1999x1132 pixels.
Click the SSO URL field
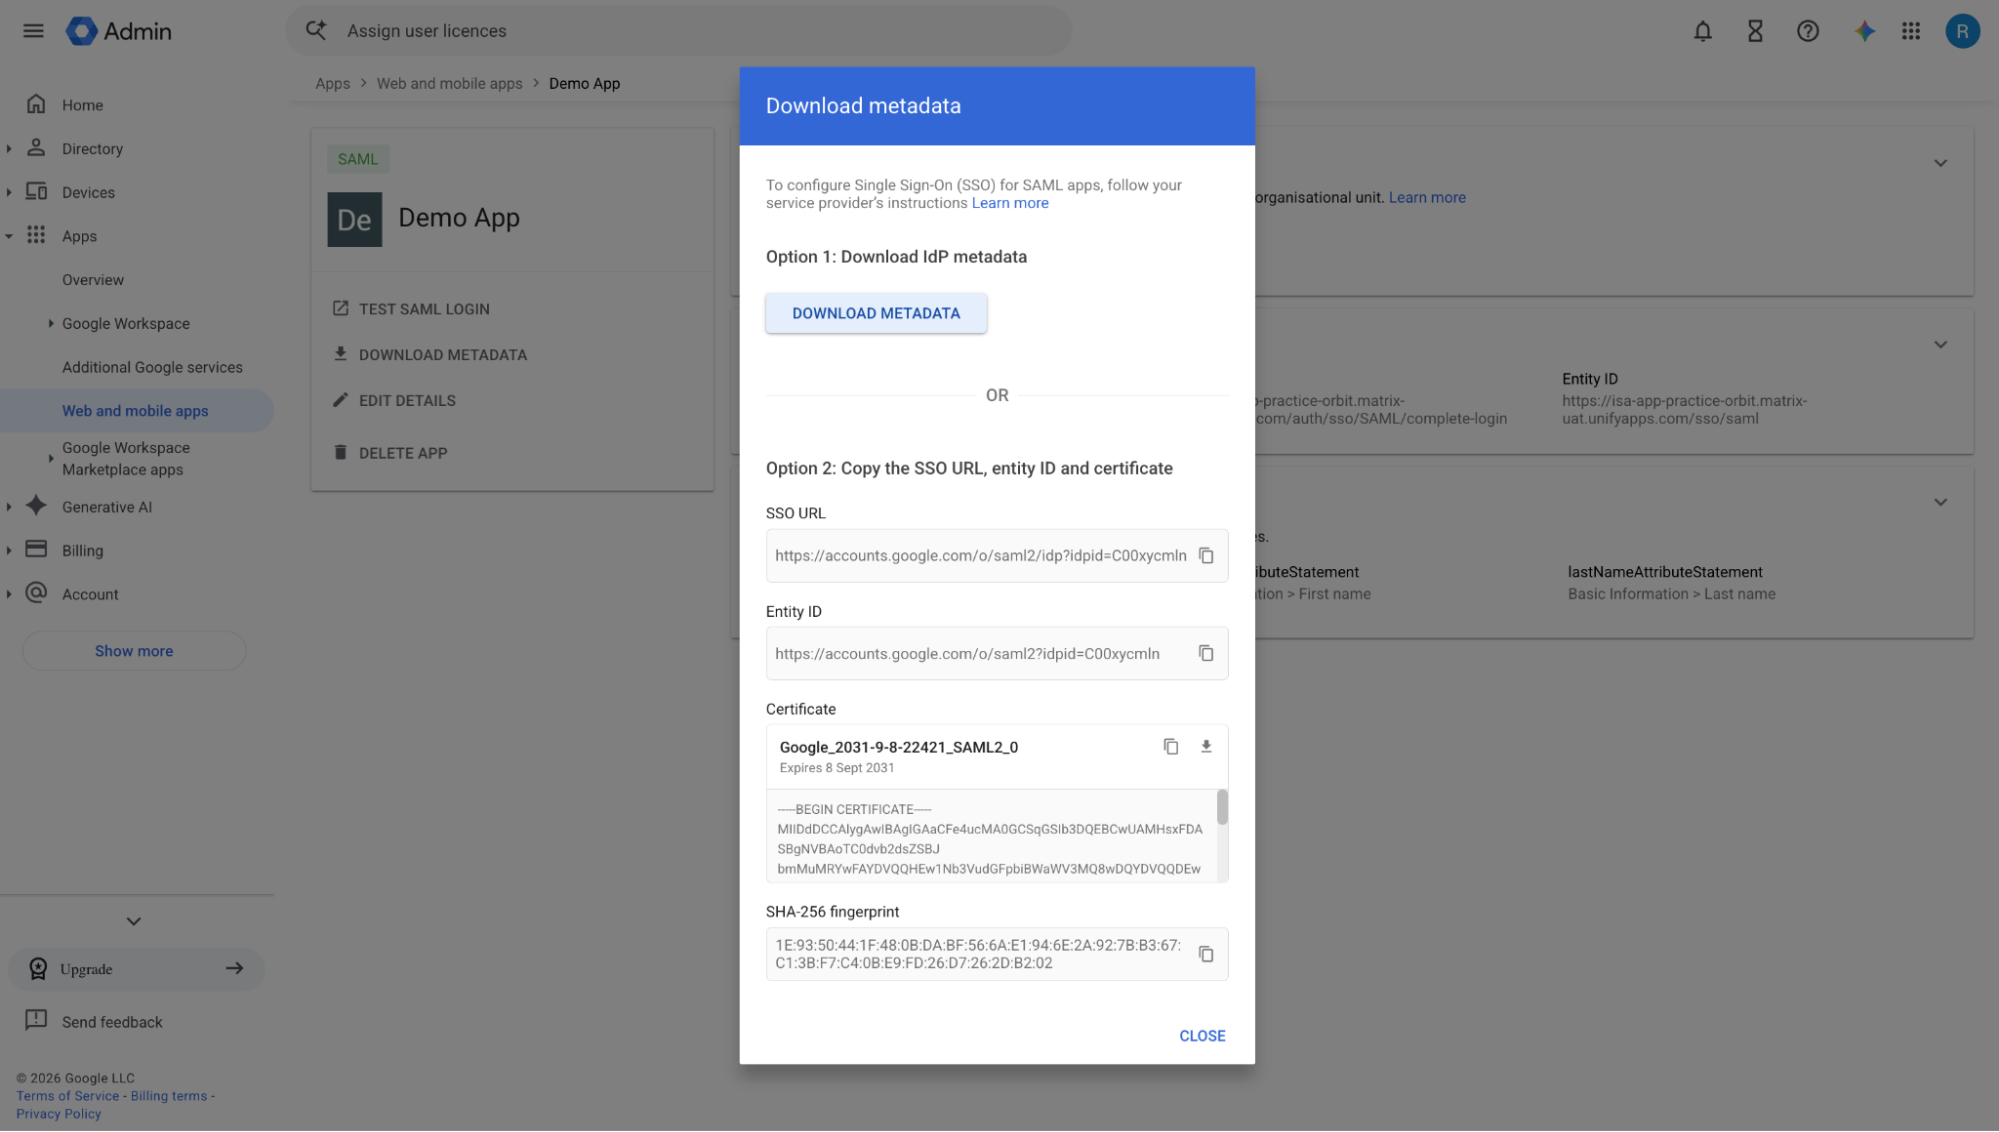coord(997,556)
